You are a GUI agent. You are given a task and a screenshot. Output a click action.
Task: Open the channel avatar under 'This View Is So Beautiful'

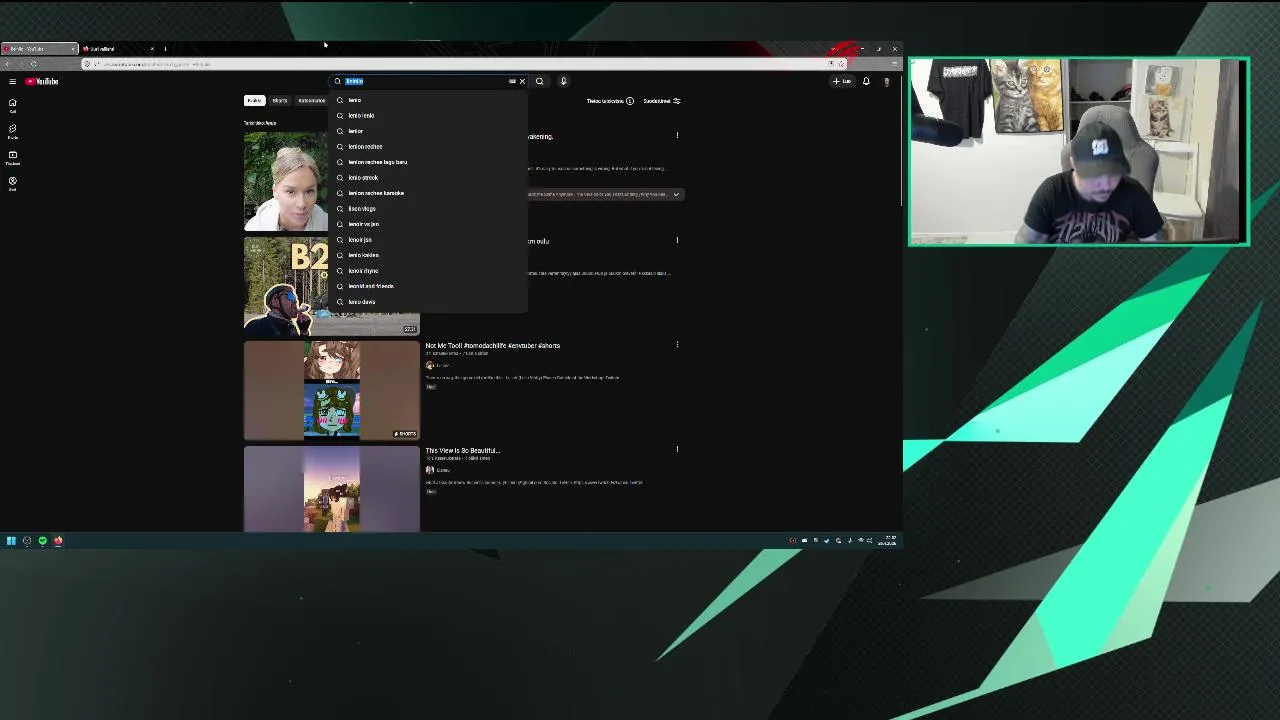pyautogui.click(x=430, y=470)
